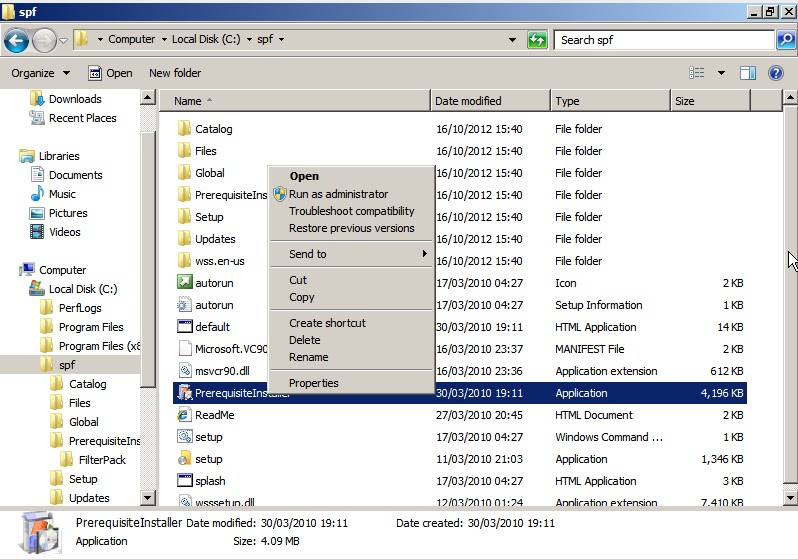Sort by the Size column header
The width and height of the screenshot is (798, 560).
click(710, 101)
